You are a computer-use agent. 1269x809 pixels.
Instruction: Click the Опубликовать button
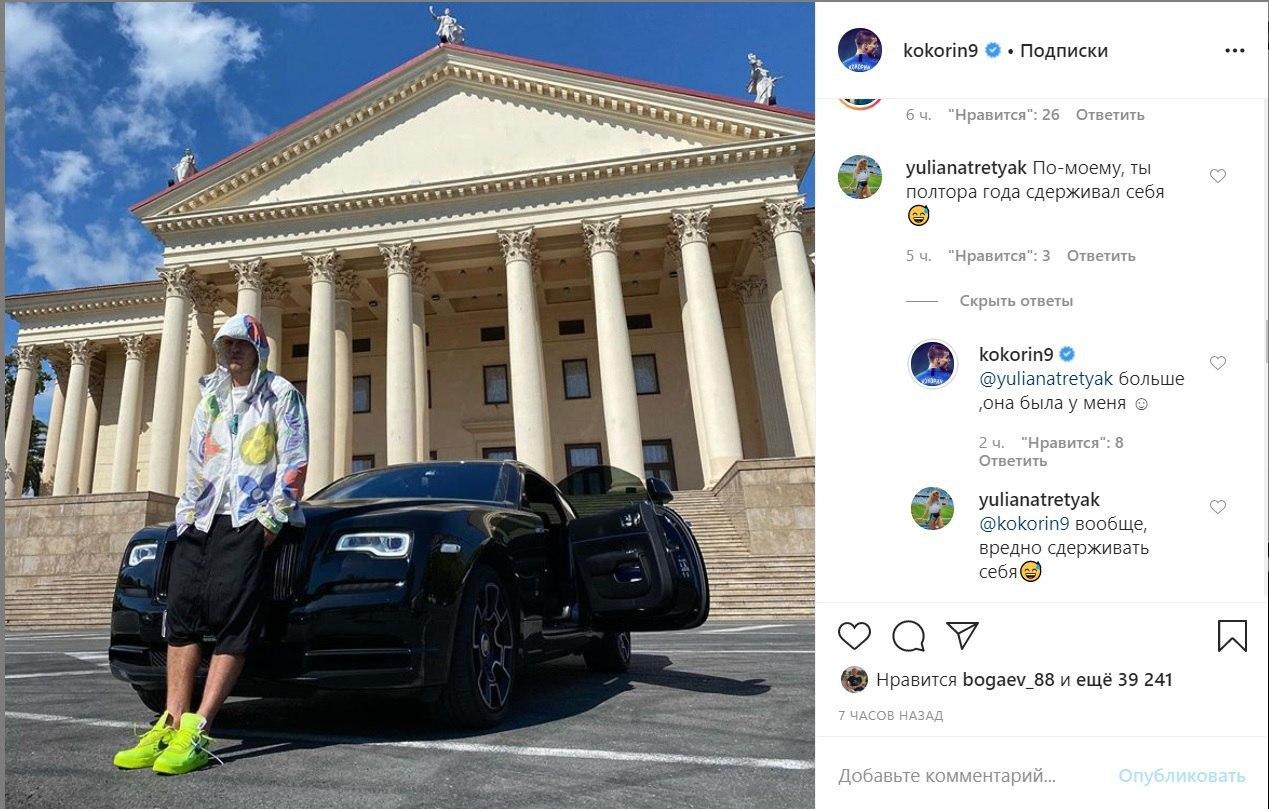coord(1182,776)
